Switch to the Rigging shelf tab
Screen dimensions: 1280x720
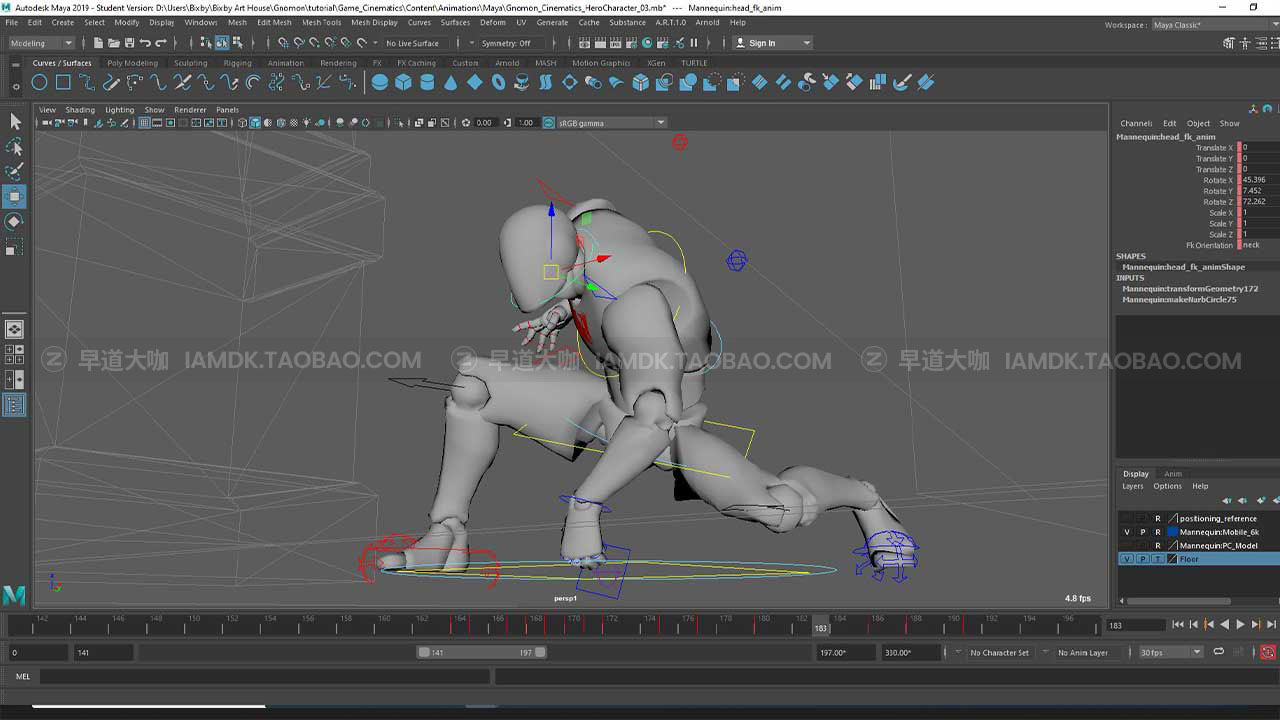(237, 63)
